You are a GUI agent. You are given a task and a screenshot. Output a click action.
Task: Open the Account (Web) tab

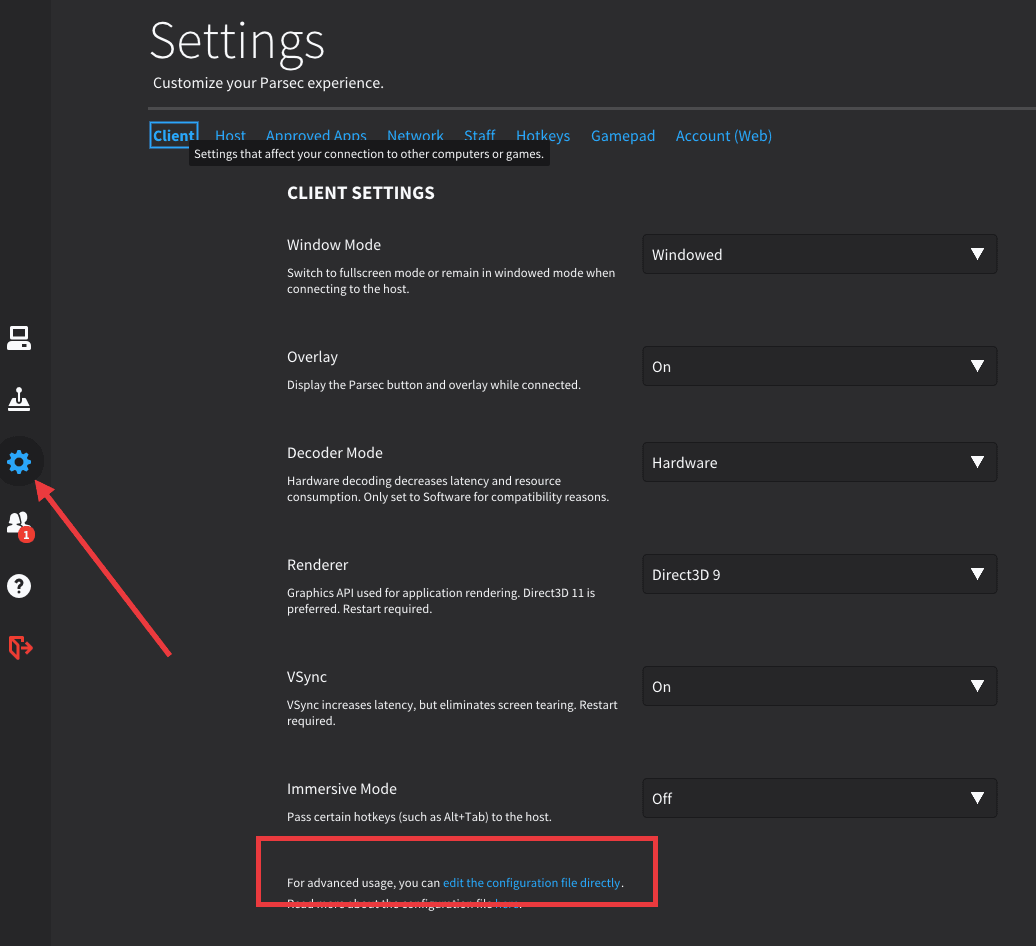[723, 136]
